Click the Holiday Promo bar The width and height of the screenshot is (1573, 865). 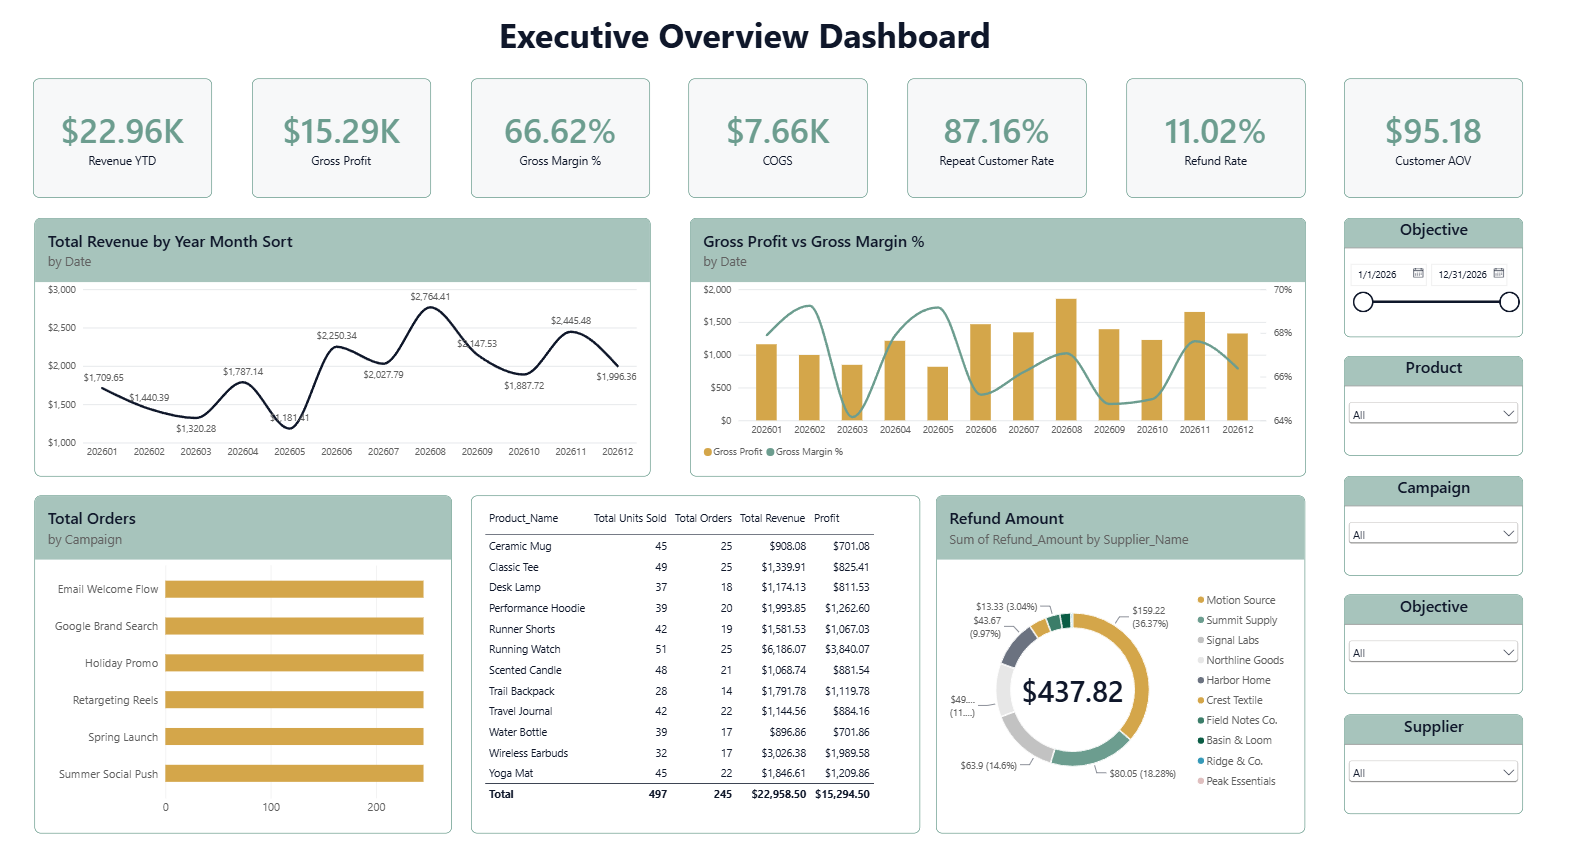(295, 663)
